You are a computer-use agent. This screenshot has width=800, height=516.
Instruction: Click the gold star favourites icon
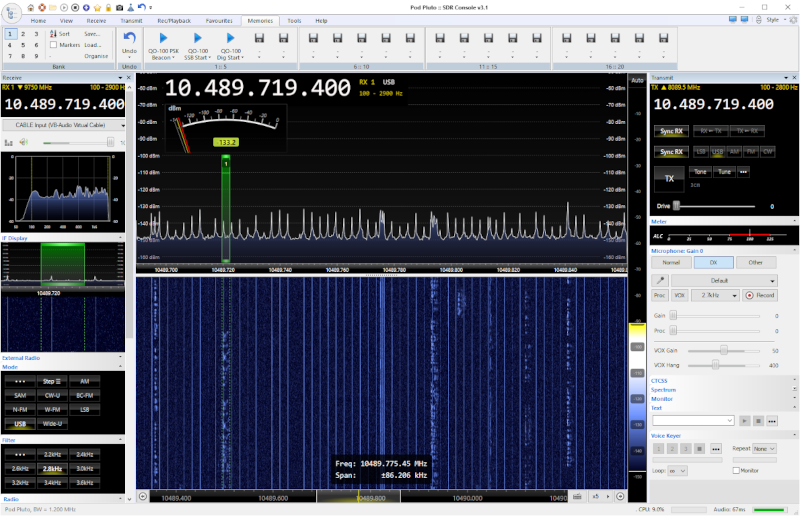pos(97,8)
